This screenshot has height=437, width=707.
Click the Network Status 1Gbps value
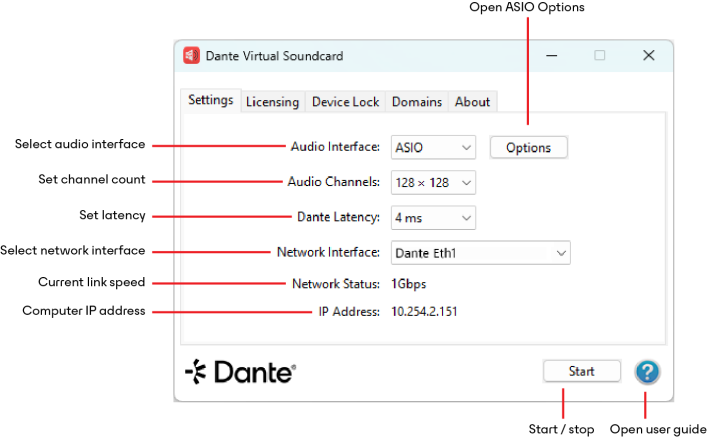coord(409,284)
